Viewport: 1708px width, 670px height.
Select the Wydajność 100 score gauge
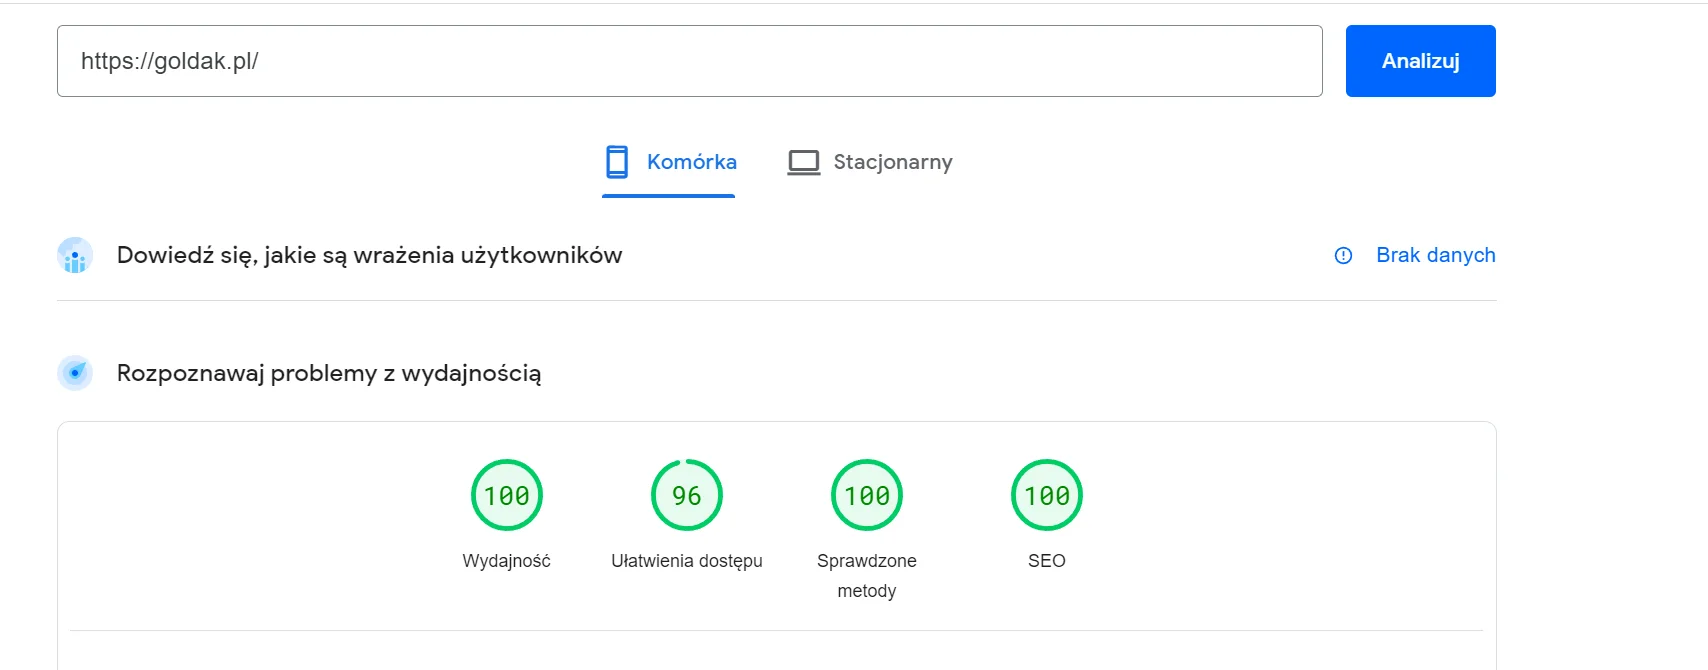tap(507, 495)
